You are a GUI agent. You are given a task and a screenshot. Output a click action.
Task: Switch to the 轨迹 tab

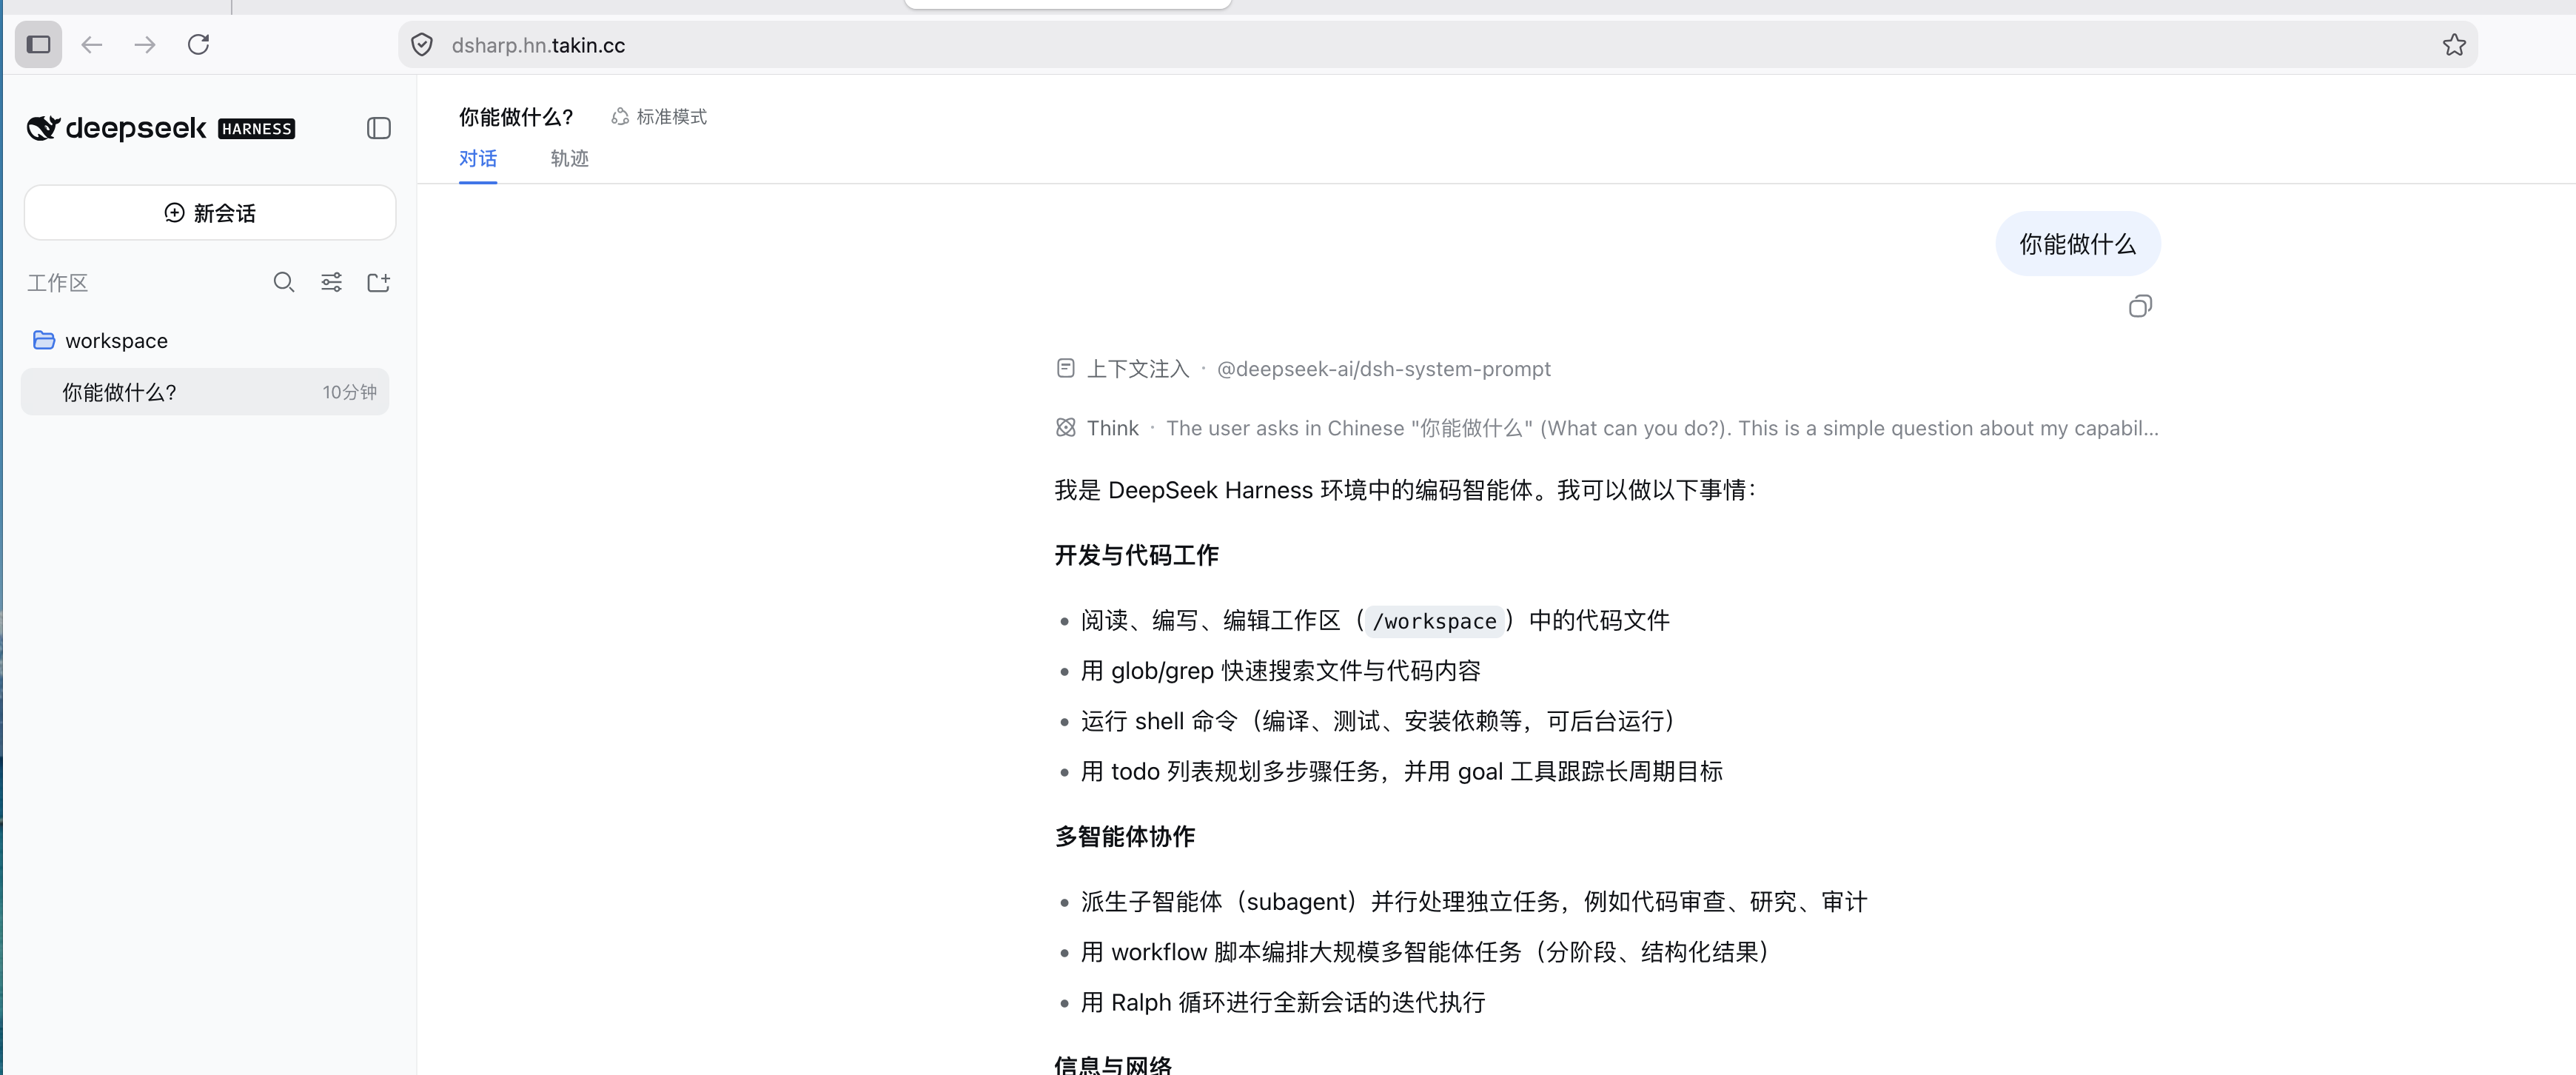tap(569, 159)
